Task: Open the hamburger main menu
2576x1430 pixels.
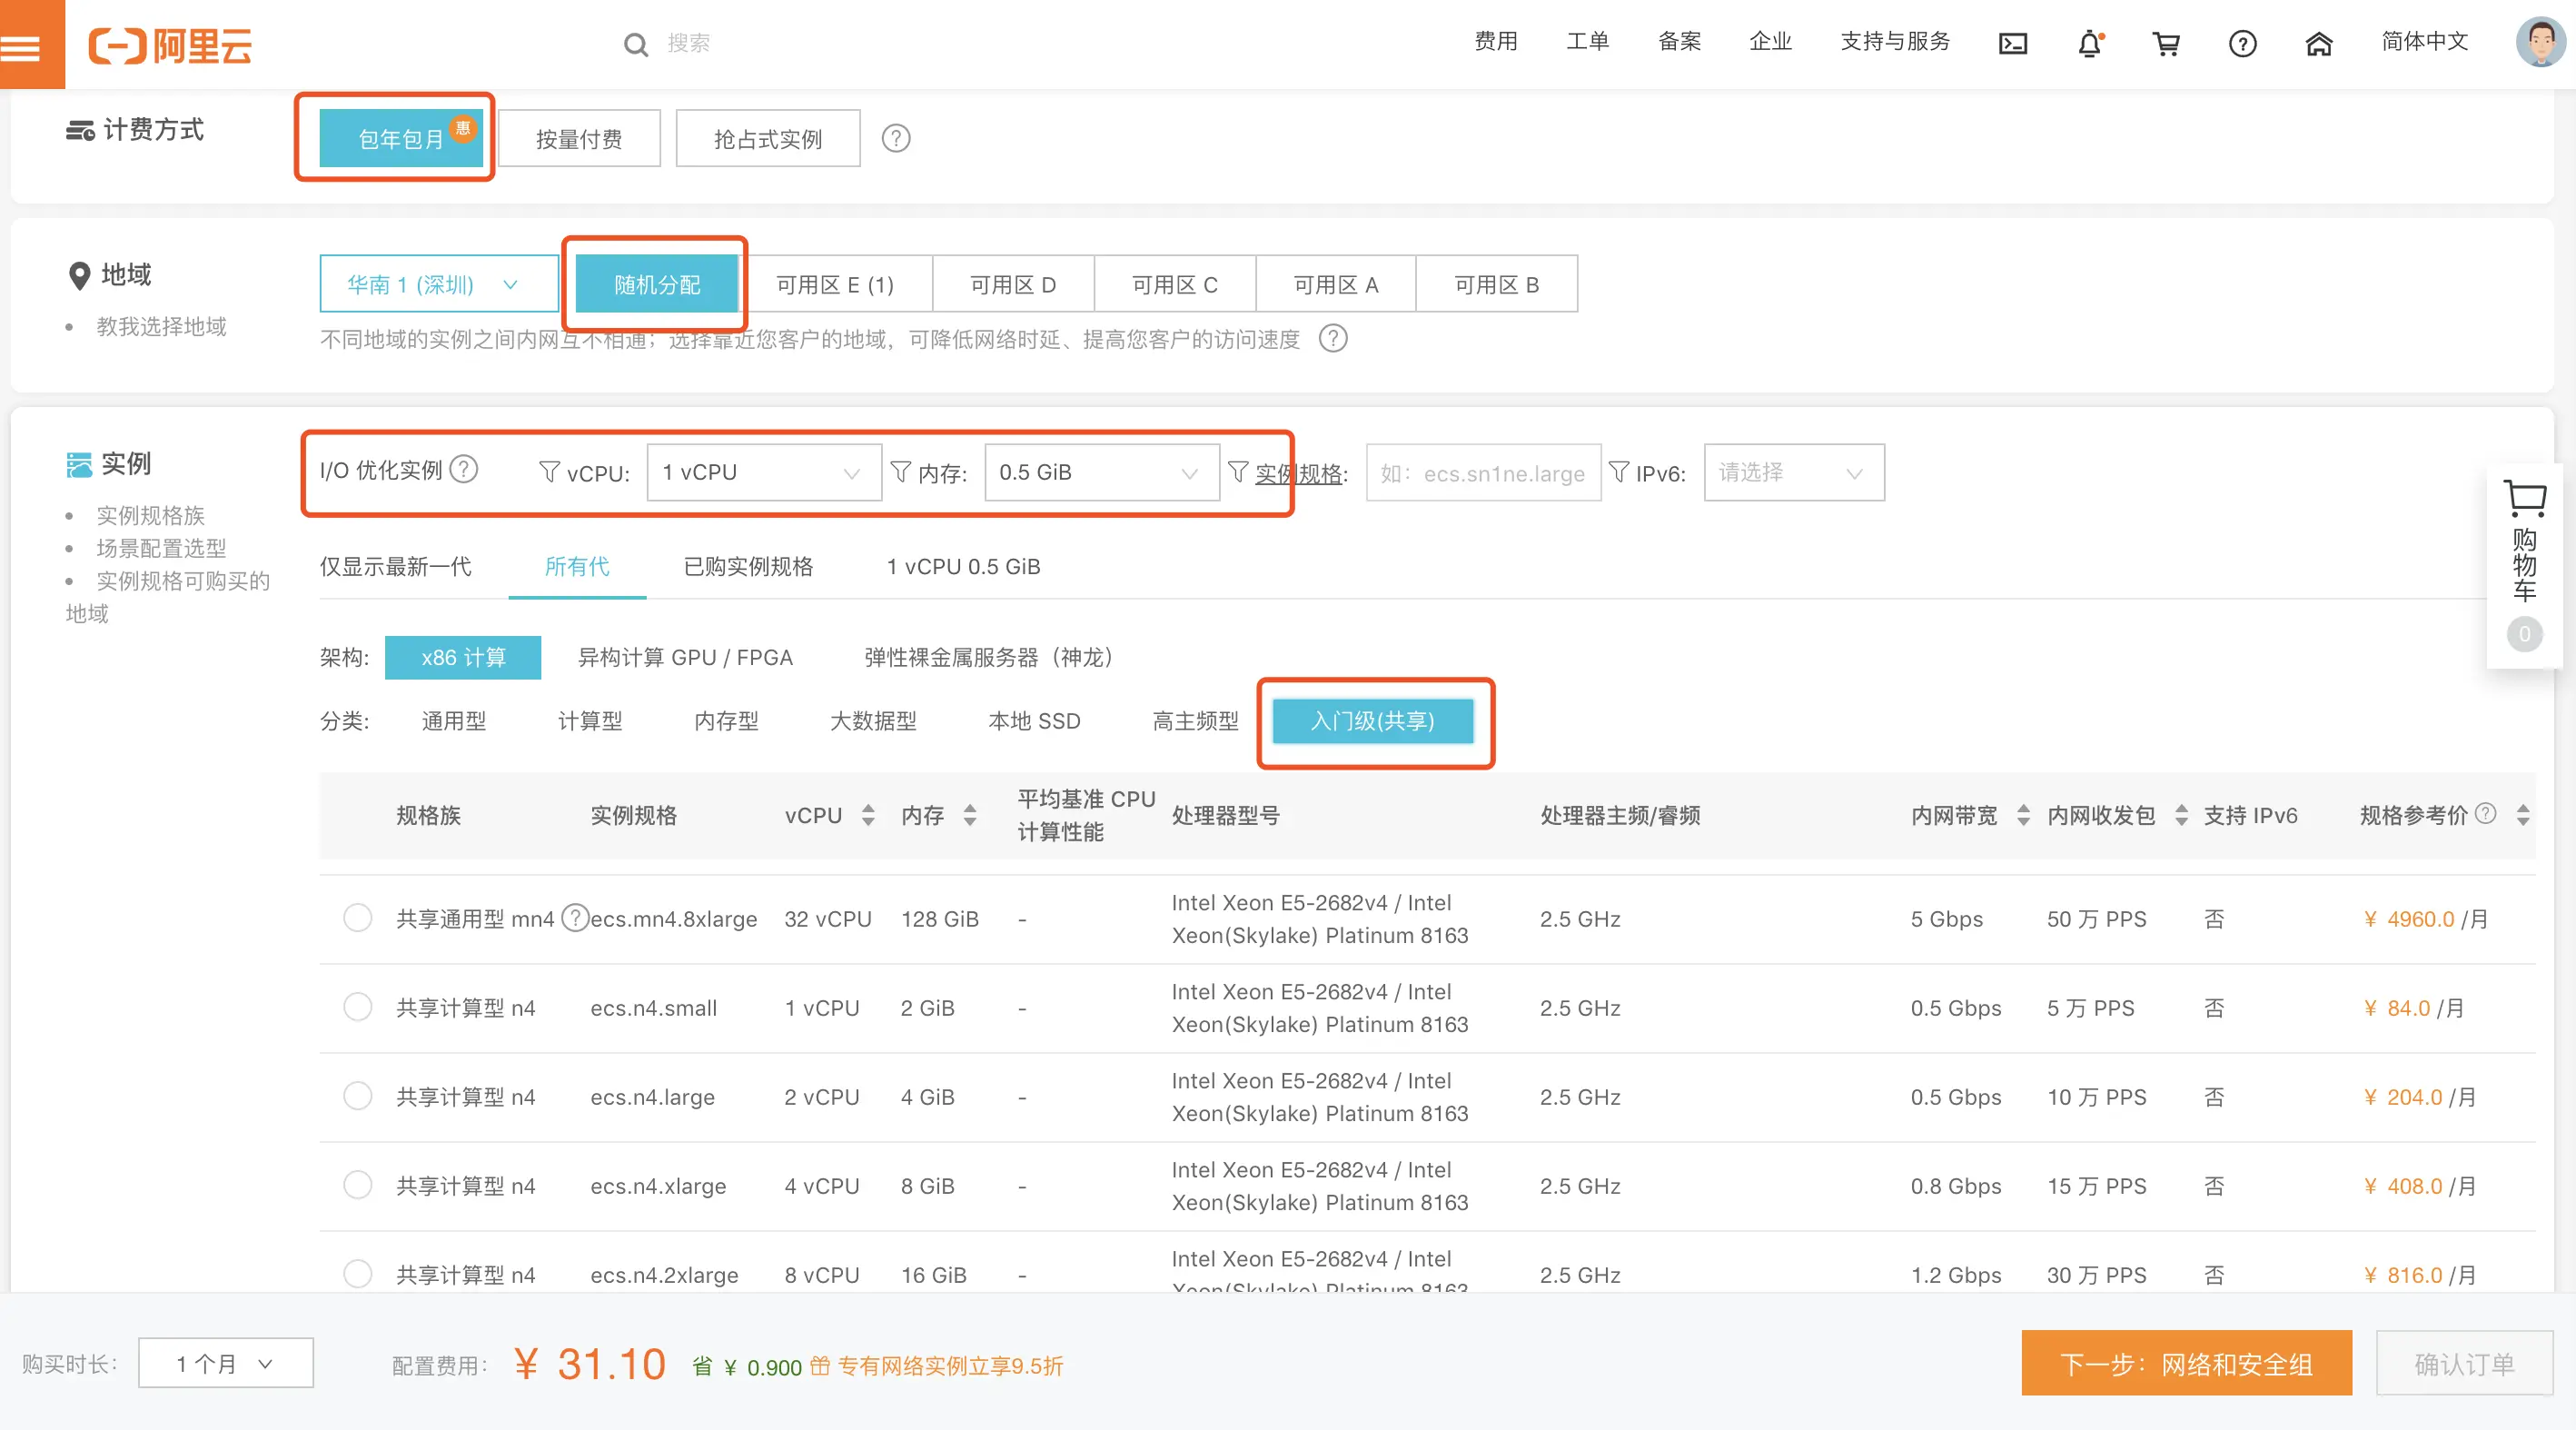Action: (22, 46)
